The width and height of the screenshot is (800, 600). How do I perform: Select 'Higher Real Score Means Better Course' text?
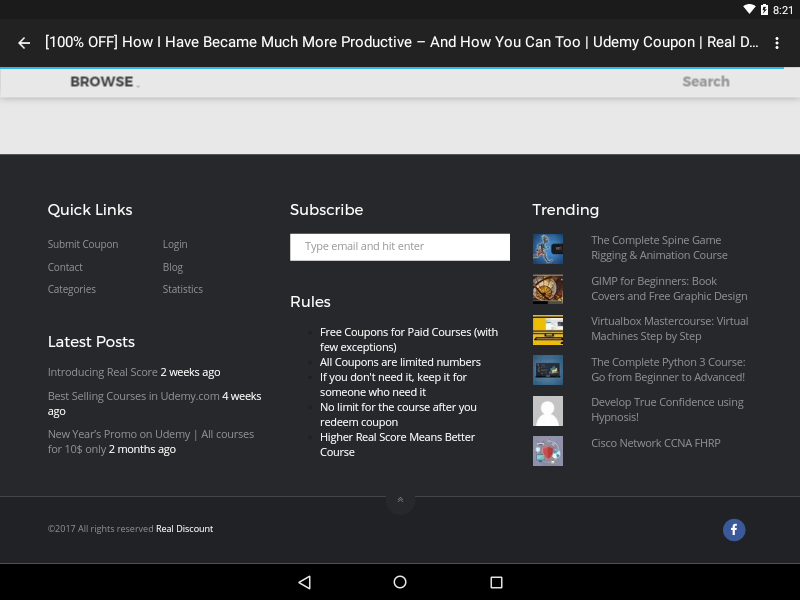397,444
